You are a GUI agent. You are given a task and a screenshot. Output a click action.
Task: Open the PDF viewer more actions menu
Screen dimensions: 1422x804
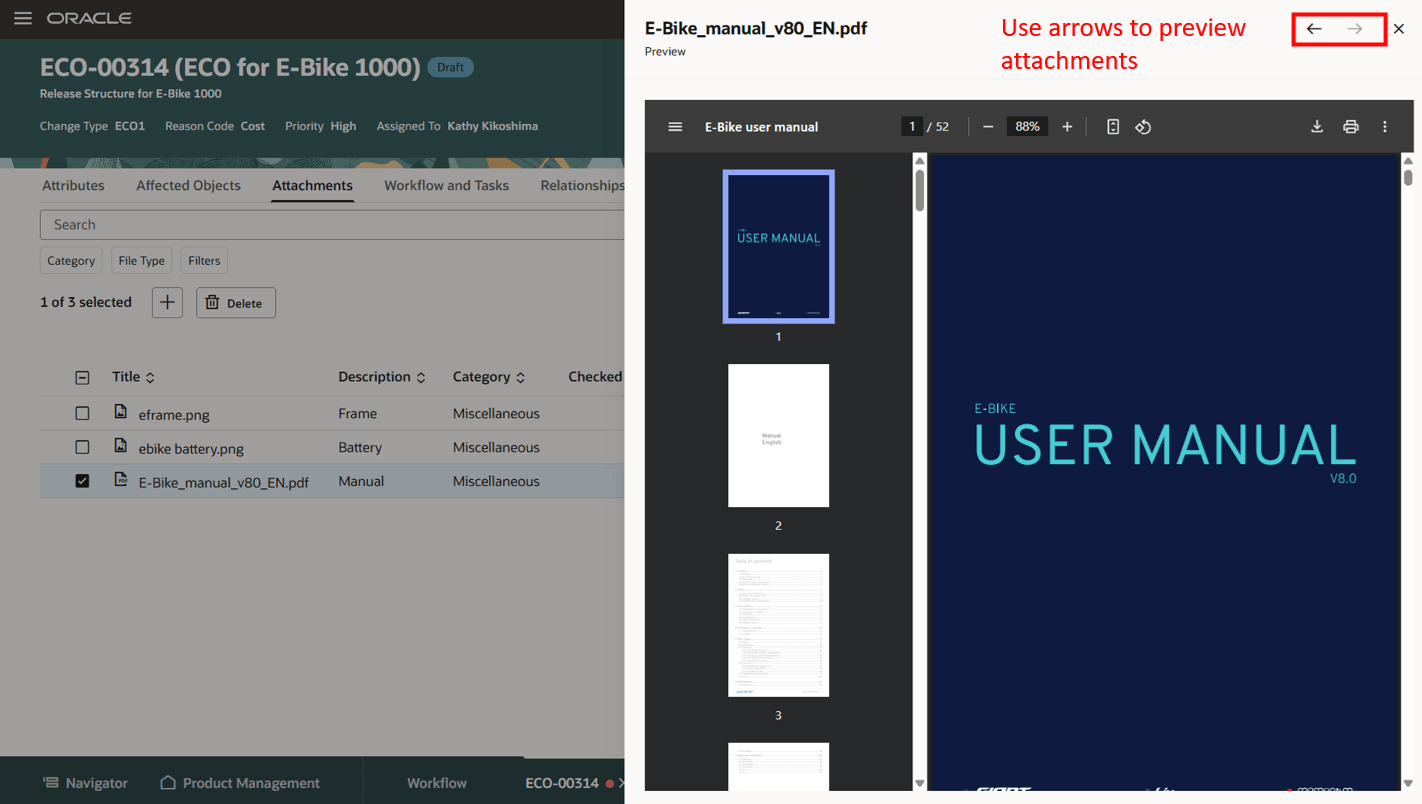[x=1385, y=127]
